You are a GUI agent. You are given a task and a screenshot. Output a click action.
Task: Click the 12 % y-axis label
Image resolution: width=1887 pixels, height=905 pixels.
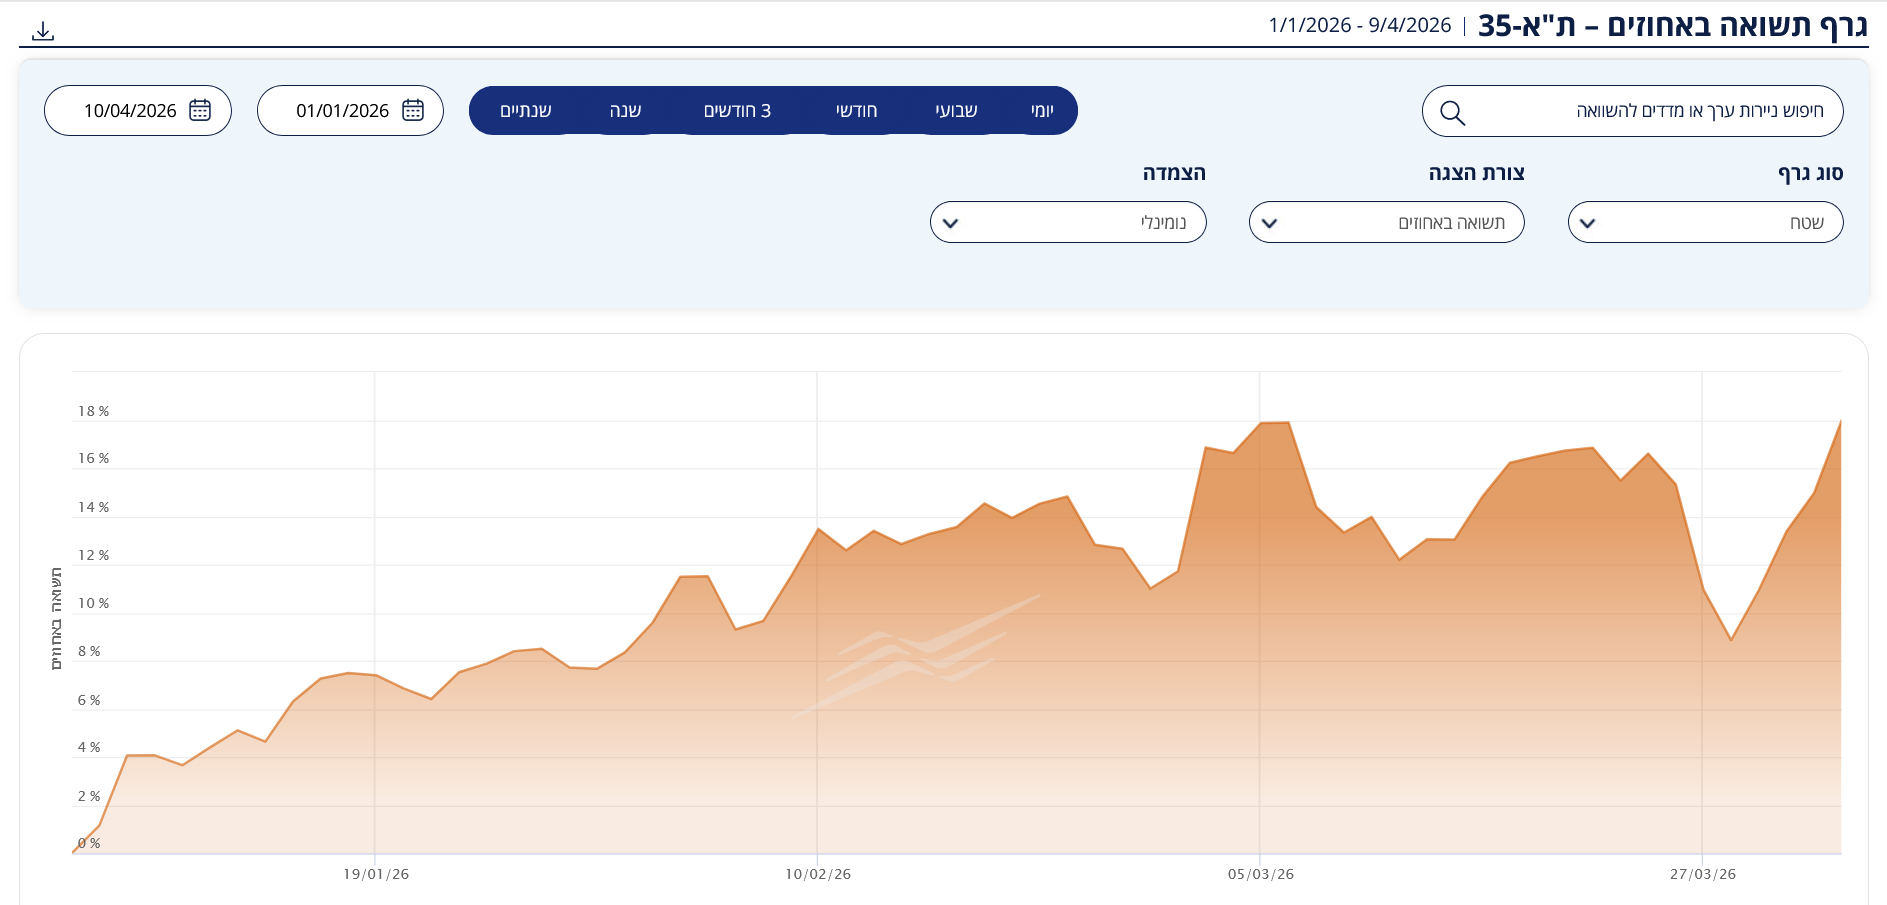pos(94,555)
